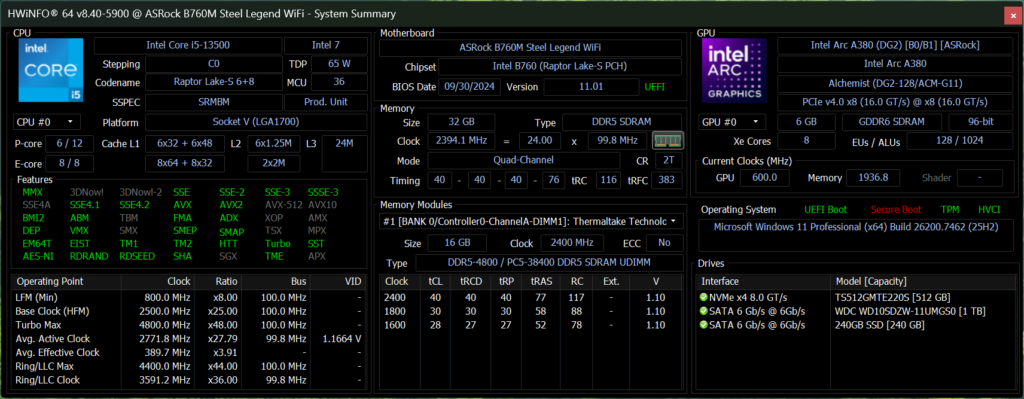Click the memory Size 32 GB field
The image size is (1024, 399).
tap(460, 122)
